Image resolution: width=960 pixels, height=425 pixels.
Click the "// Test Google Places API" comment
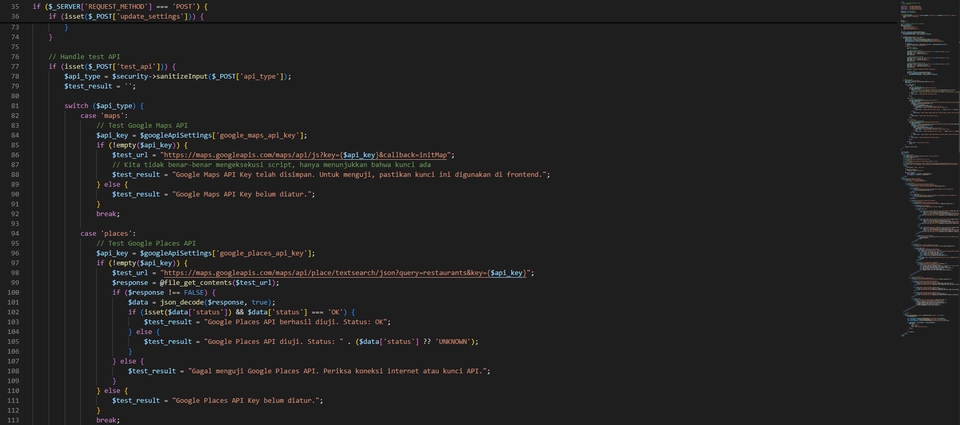146,243
